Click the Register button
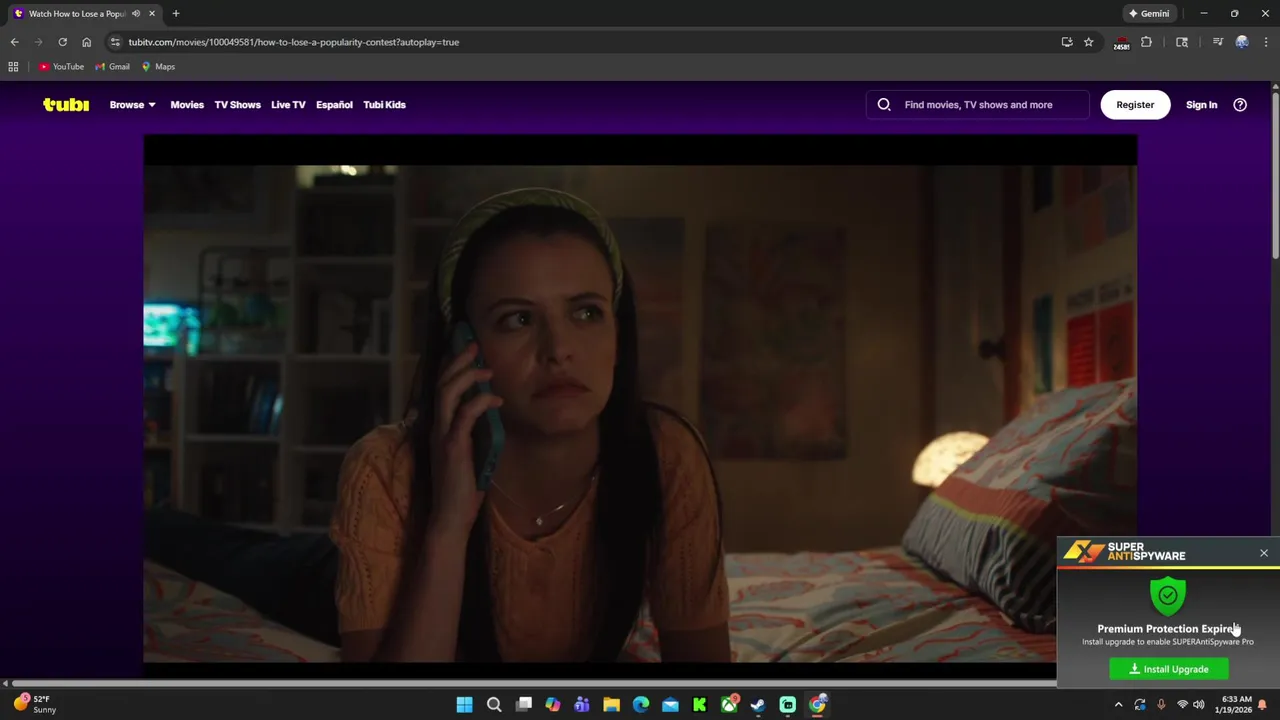The width and height of the screenshot is (1280, 720). (1135, 105)
